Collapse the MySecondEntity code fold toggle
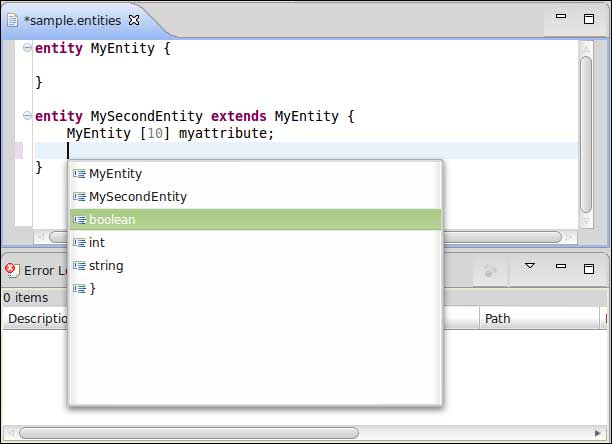This screenshot has width=612, height=444. pos(27,116)
